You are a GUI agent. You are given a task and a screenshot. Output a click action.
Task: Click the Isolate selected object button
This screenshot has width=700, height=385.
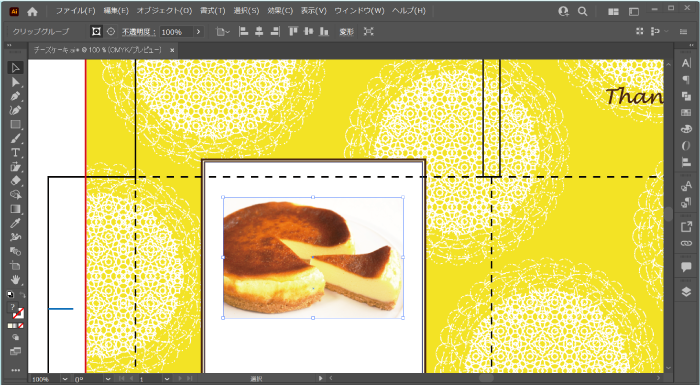368,31
